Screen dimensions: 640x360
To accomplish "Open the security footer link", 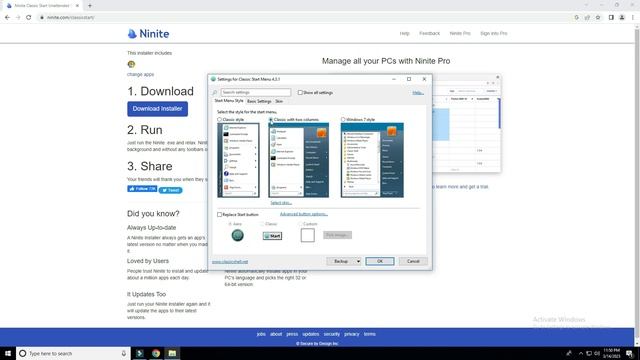I will pos(331,334).
